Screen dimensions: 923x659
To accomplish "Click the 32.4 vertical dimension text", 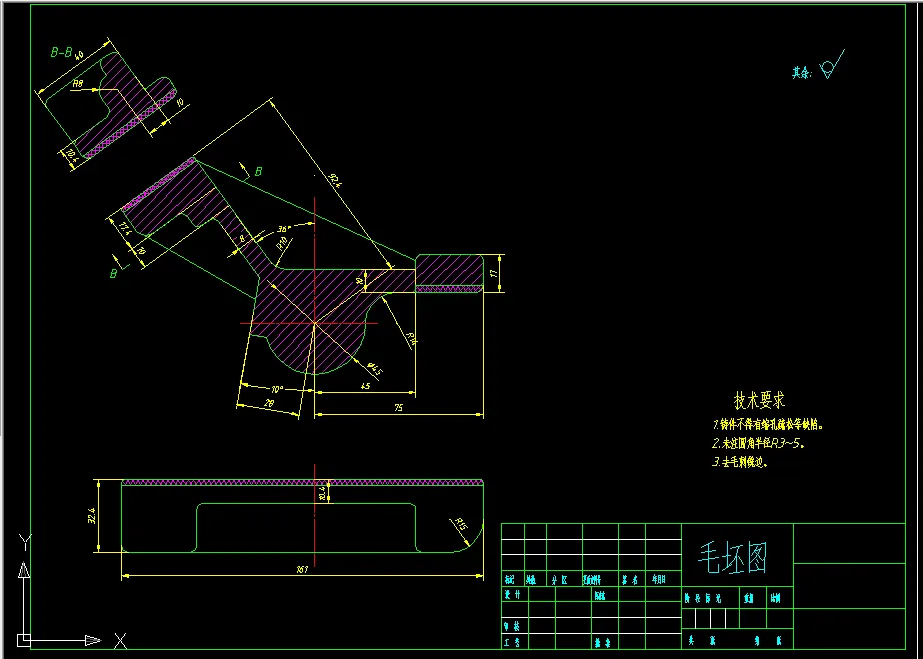I will pos(92,517).
